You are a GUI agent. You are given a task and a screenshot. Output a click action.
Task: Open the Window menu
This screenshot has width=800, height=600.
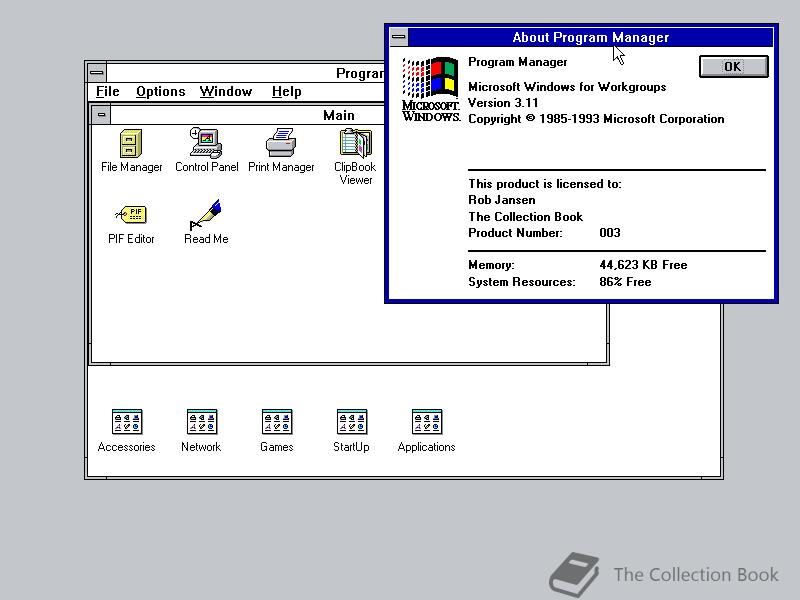(x=226, y=91)
